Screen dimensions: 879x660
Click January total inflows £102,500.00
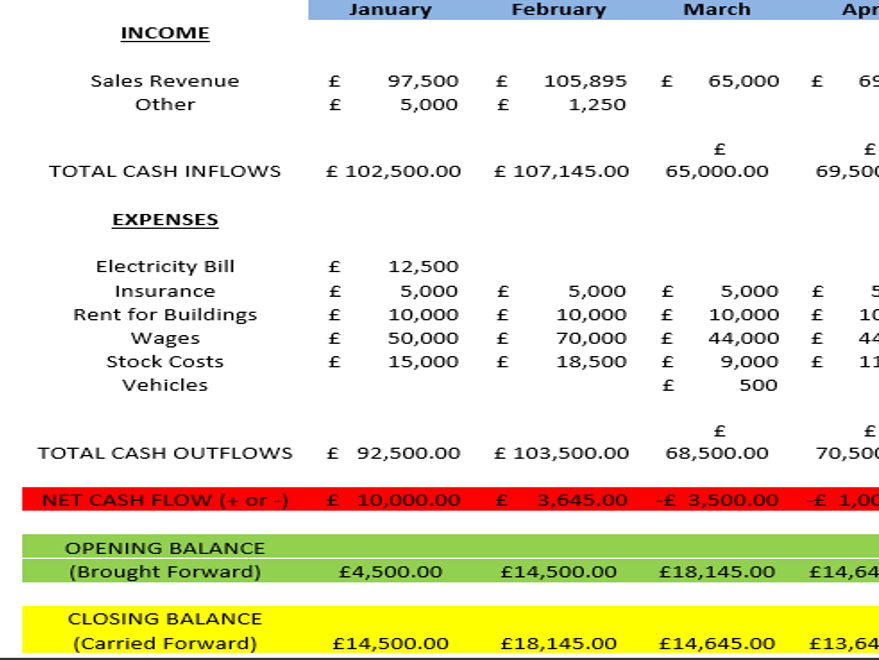point(394,171)
